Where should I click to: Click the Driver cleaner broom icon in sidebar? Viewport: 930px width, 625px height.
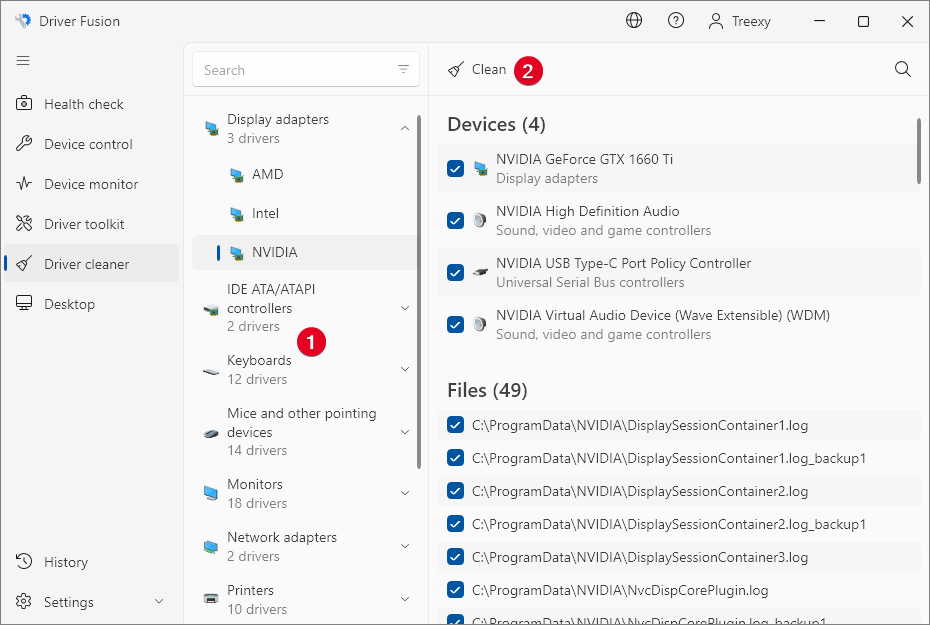[24, 263]
